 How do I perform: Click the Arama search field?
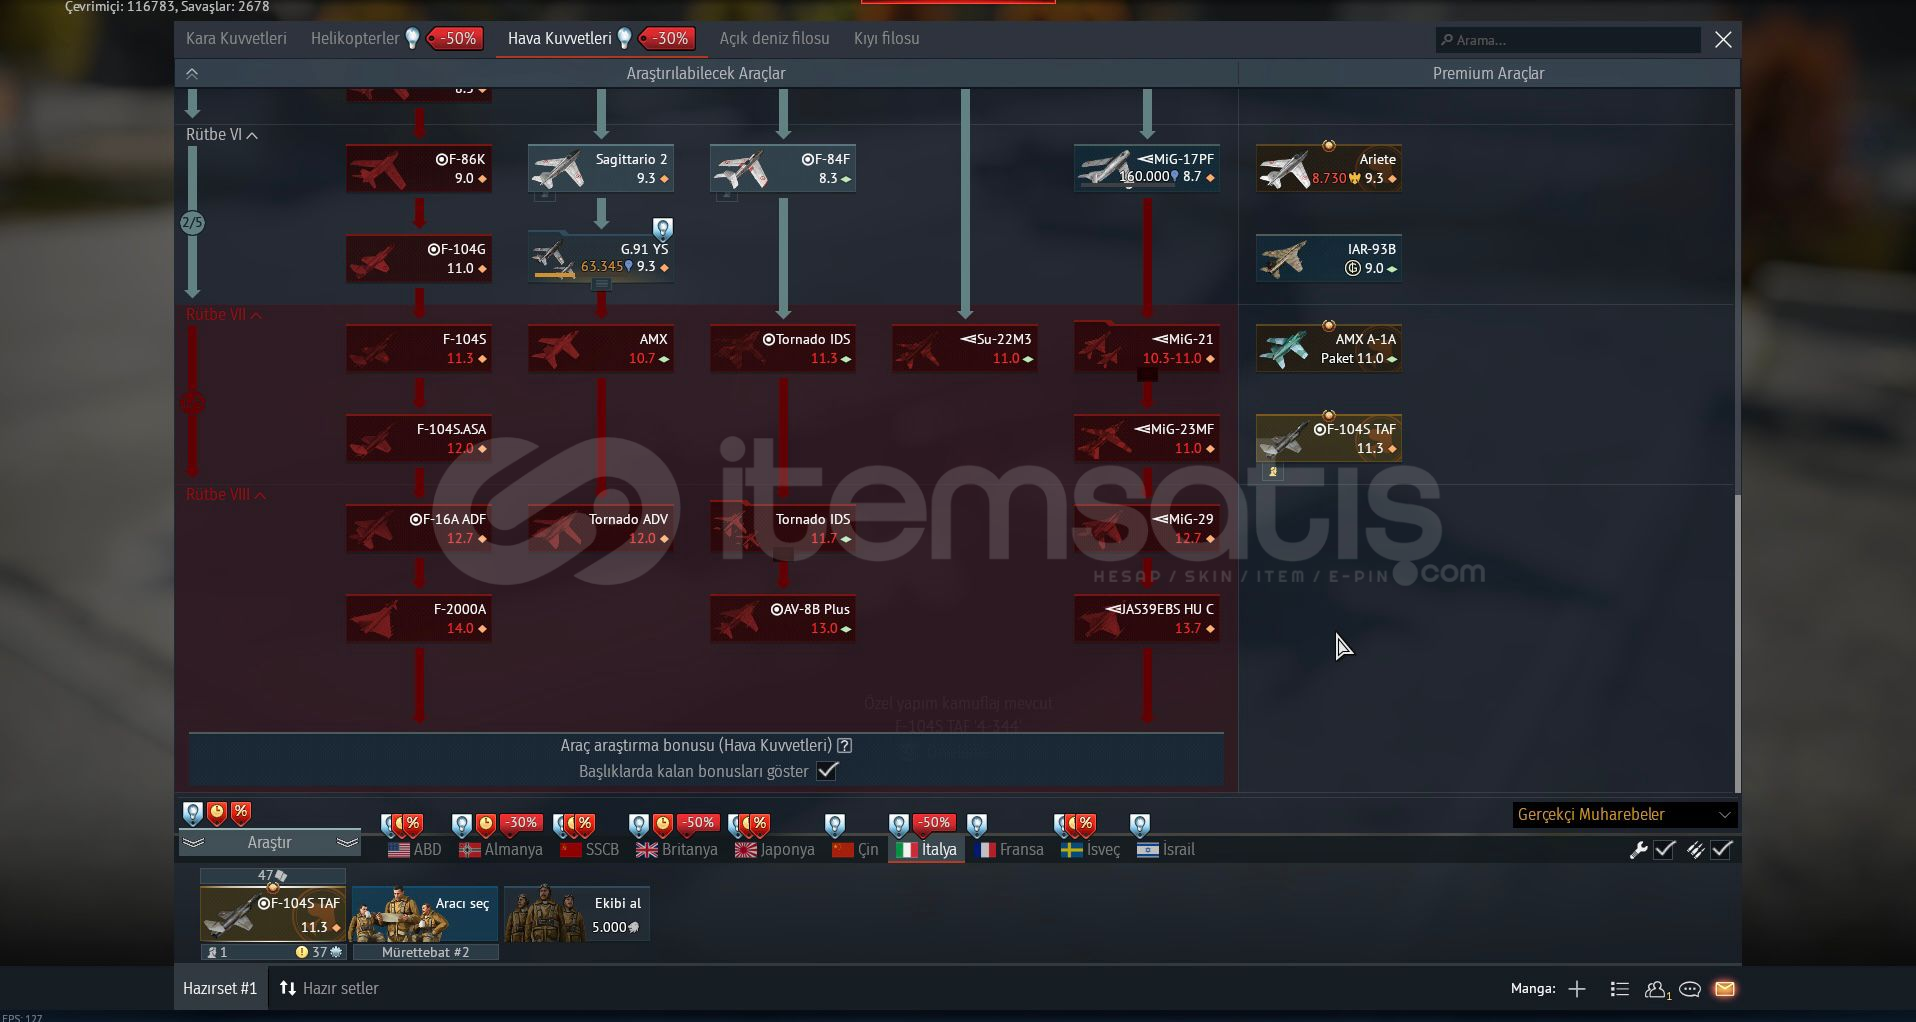coord(1568,40)
